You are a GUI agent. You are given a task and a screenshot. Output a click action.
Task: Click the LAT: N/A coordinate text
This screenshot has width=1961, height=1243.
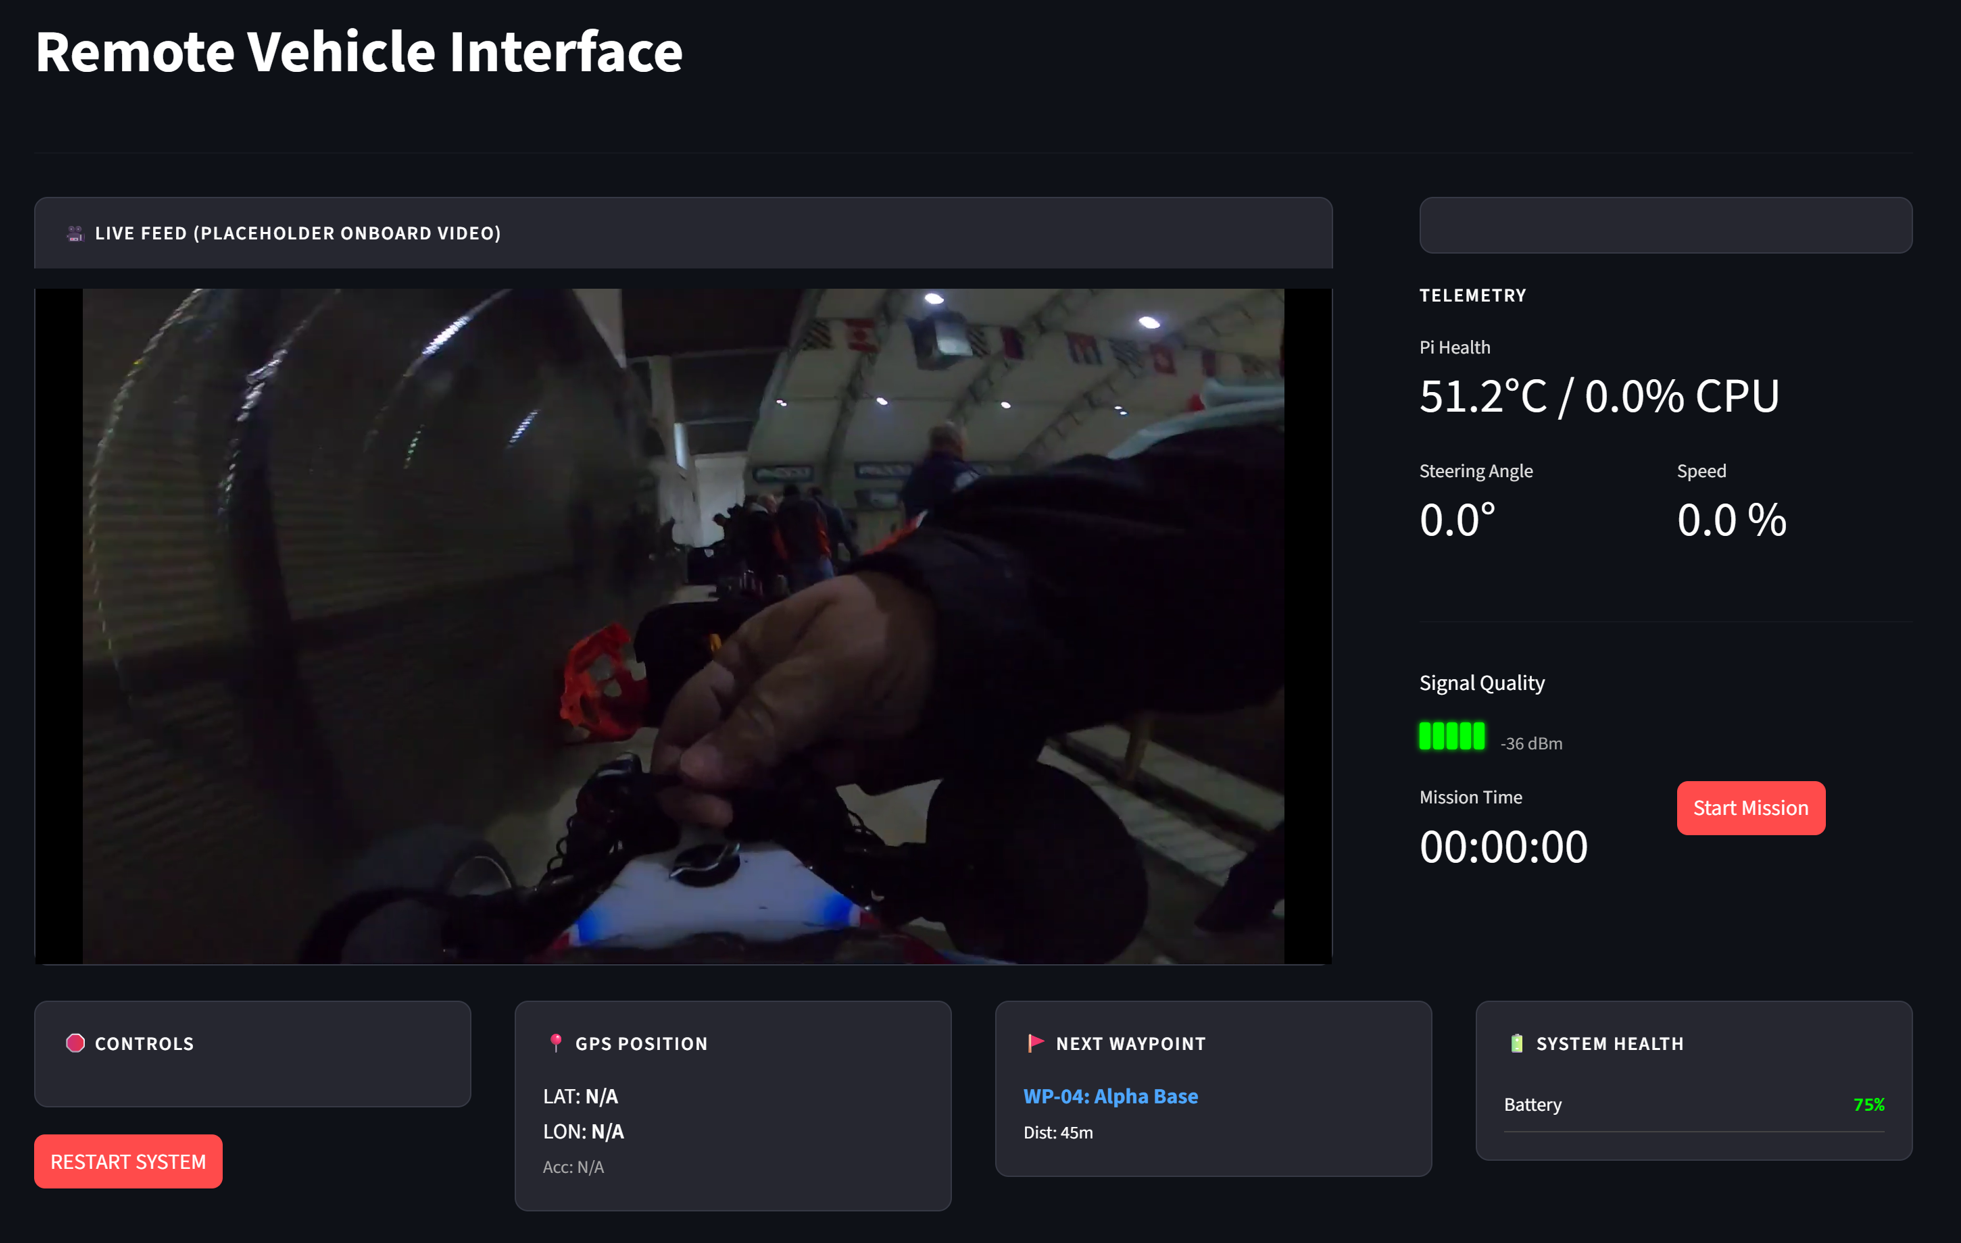(x=580, y=1096)
